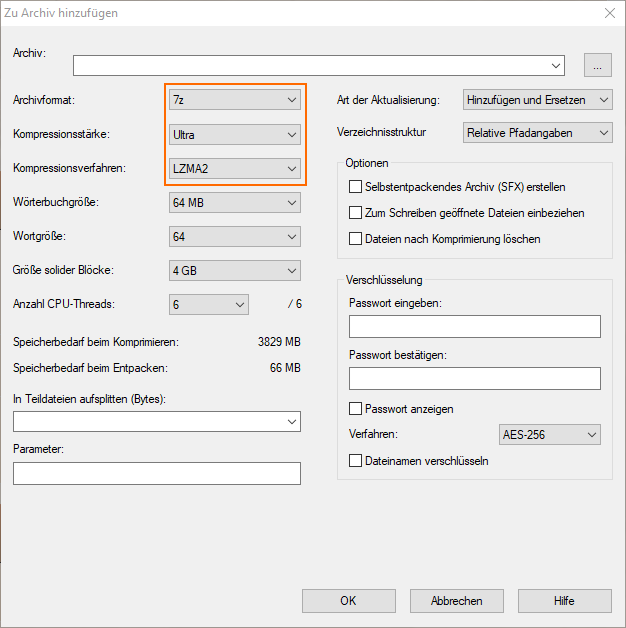The width and height of the screenshot is (626, 628).
Task: Expand Verzeichnisstruktur Relative Pfadangaben dropdown
Action: coord(537,133)
